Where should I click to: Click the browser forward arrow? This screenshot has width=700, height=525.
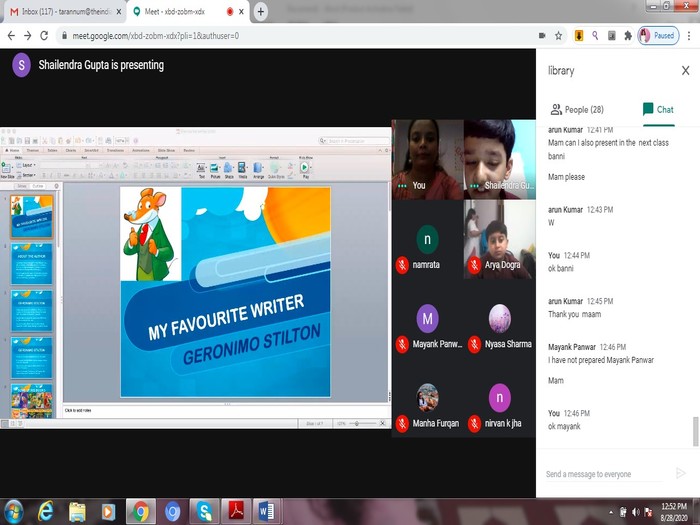pos(28,36)
